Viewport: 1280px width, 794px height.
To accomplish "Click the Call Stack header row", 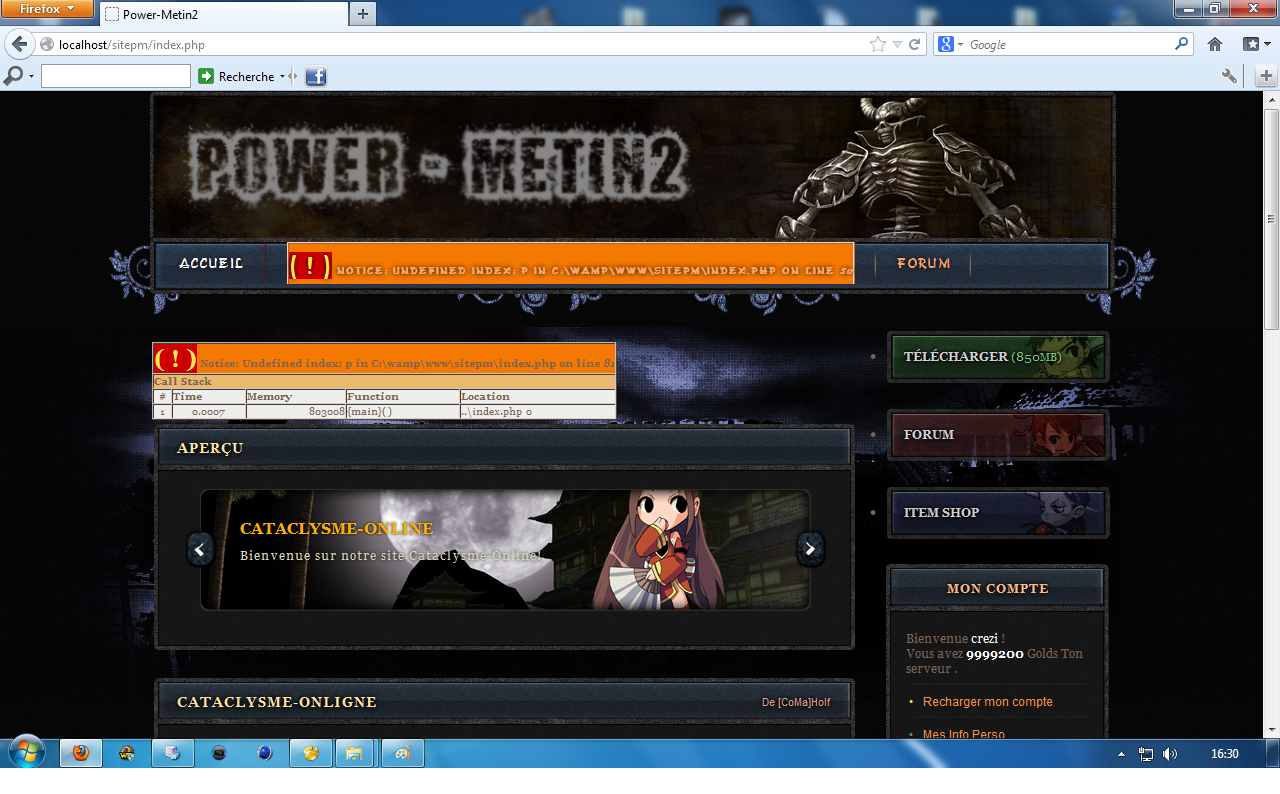I will (384, 382).
